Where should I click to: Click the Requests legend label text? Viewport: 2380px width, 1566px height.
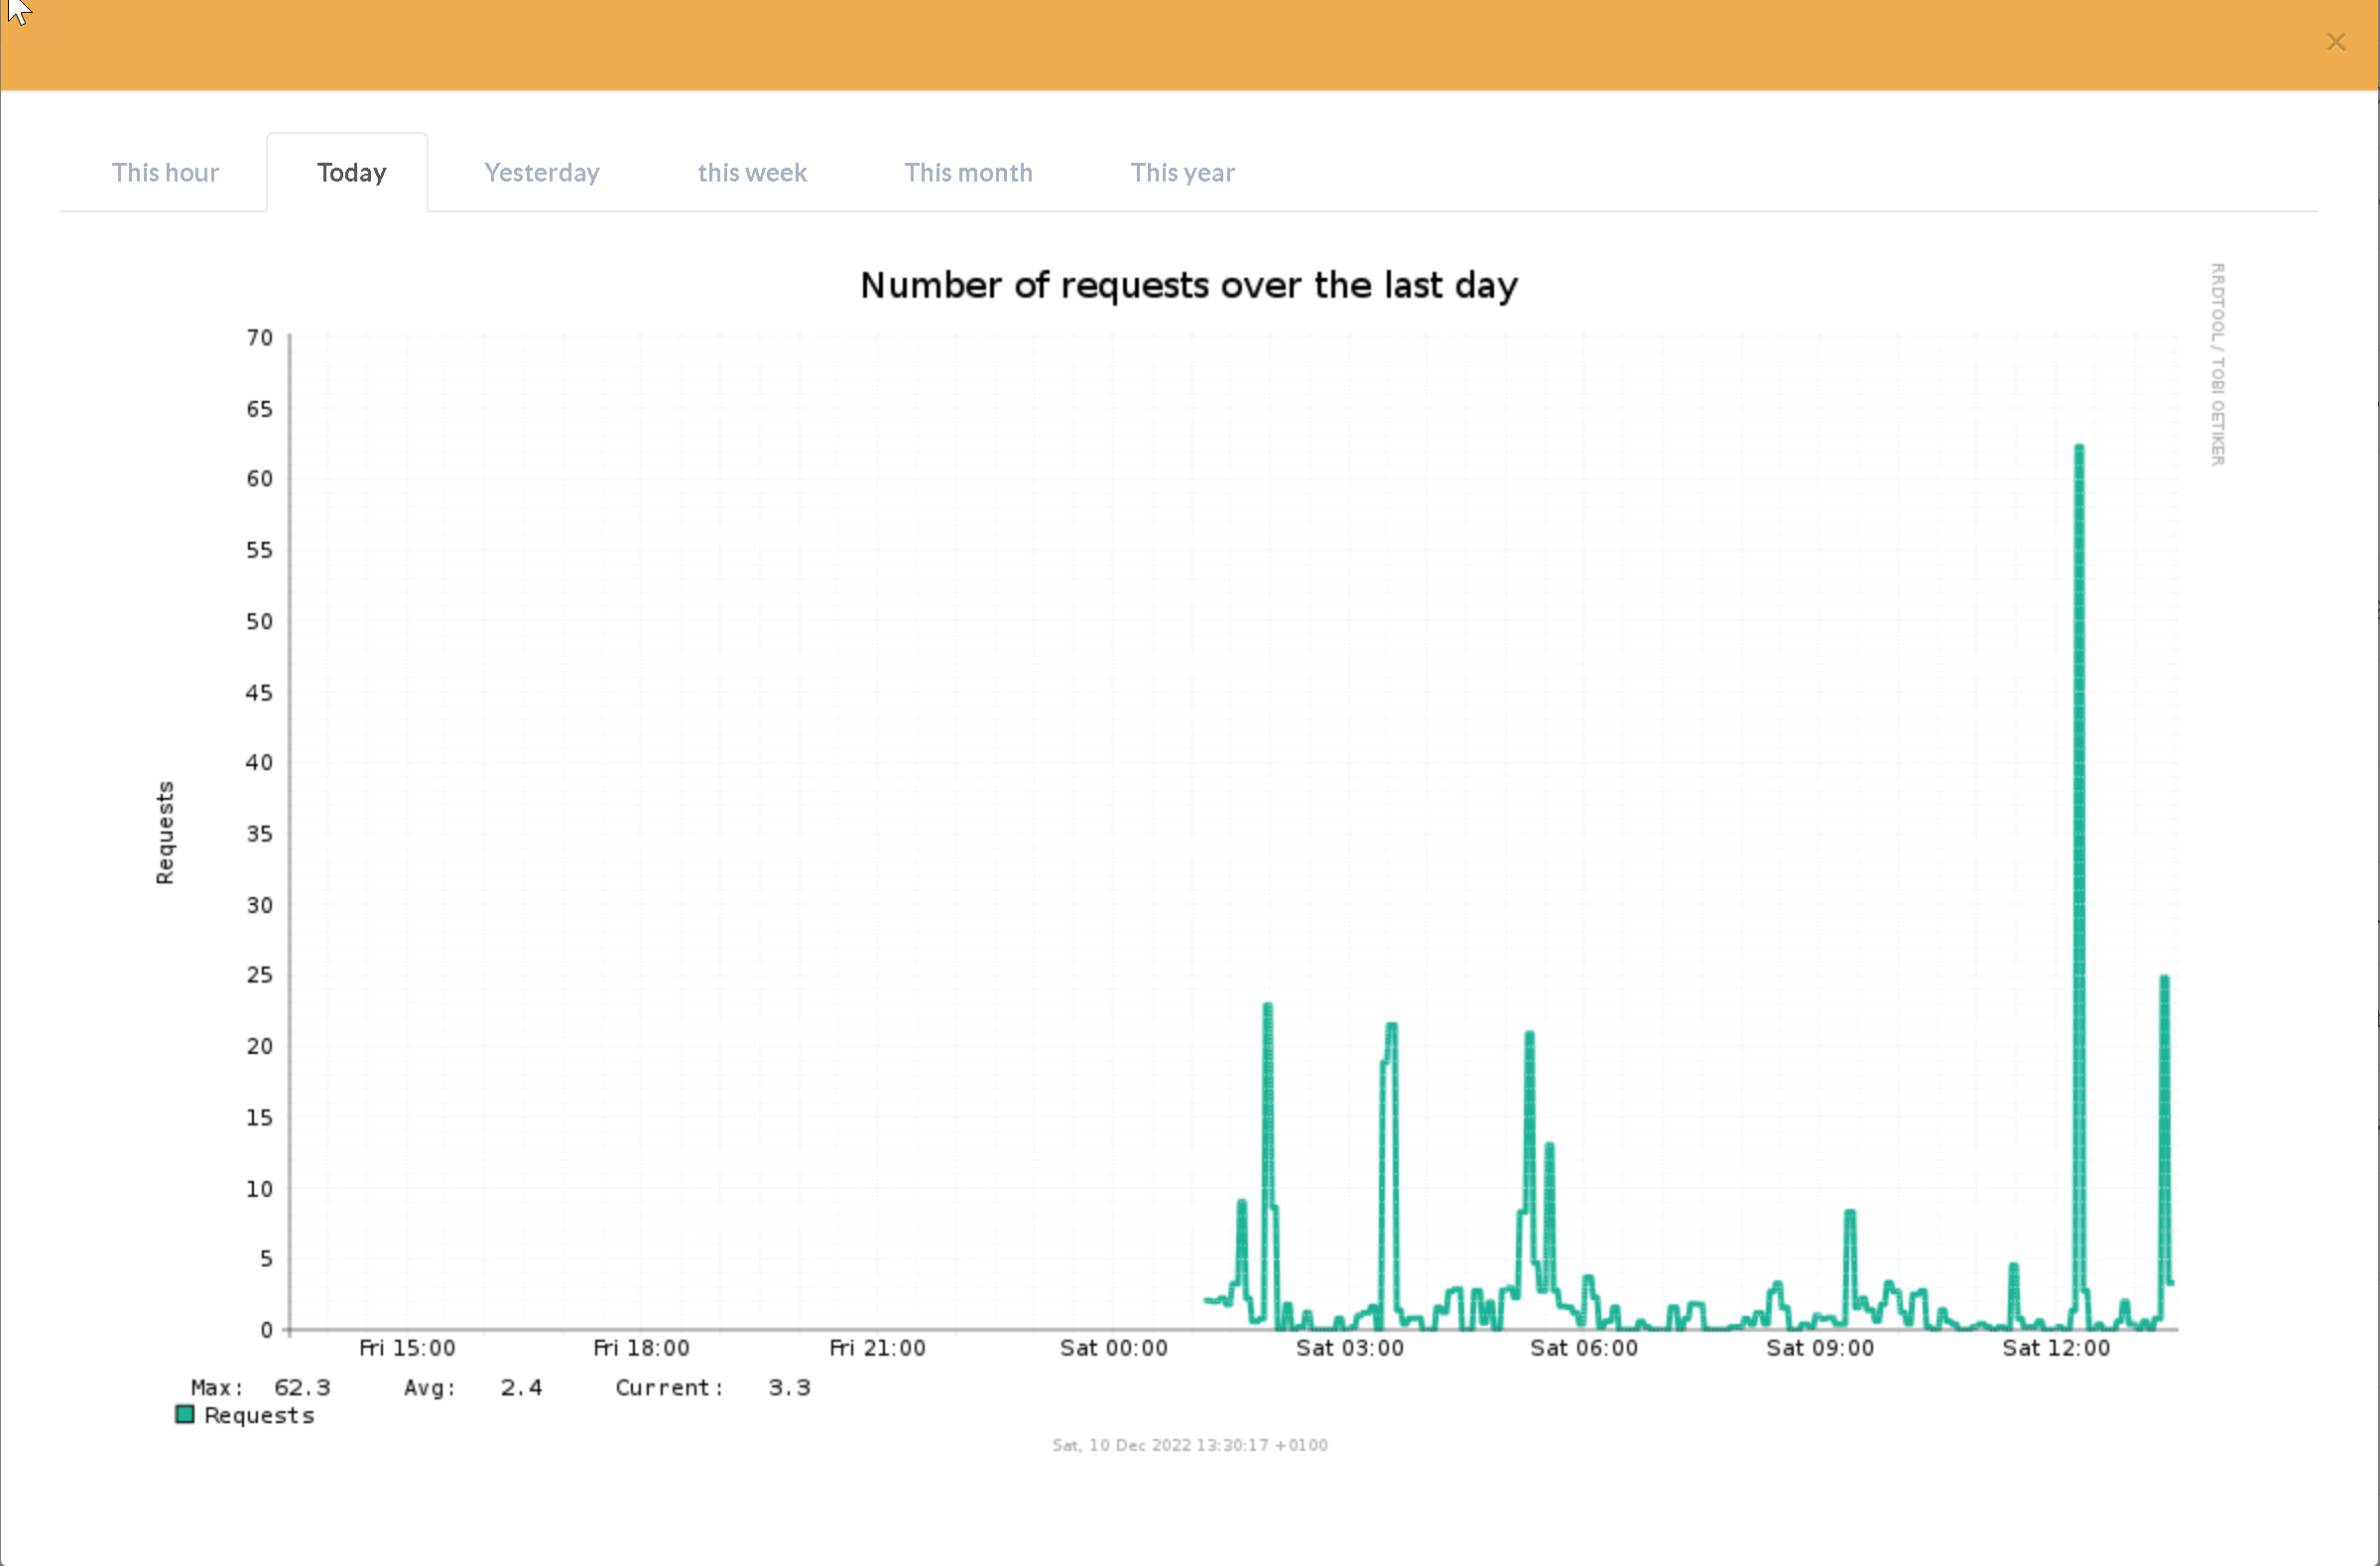click(259, 1415)
